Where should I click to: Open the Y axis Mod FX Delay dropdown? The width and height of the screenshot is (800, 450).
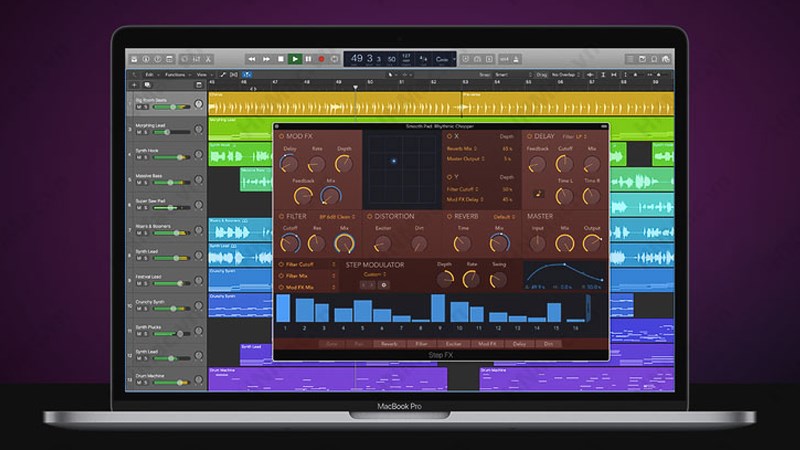(465, 199)
